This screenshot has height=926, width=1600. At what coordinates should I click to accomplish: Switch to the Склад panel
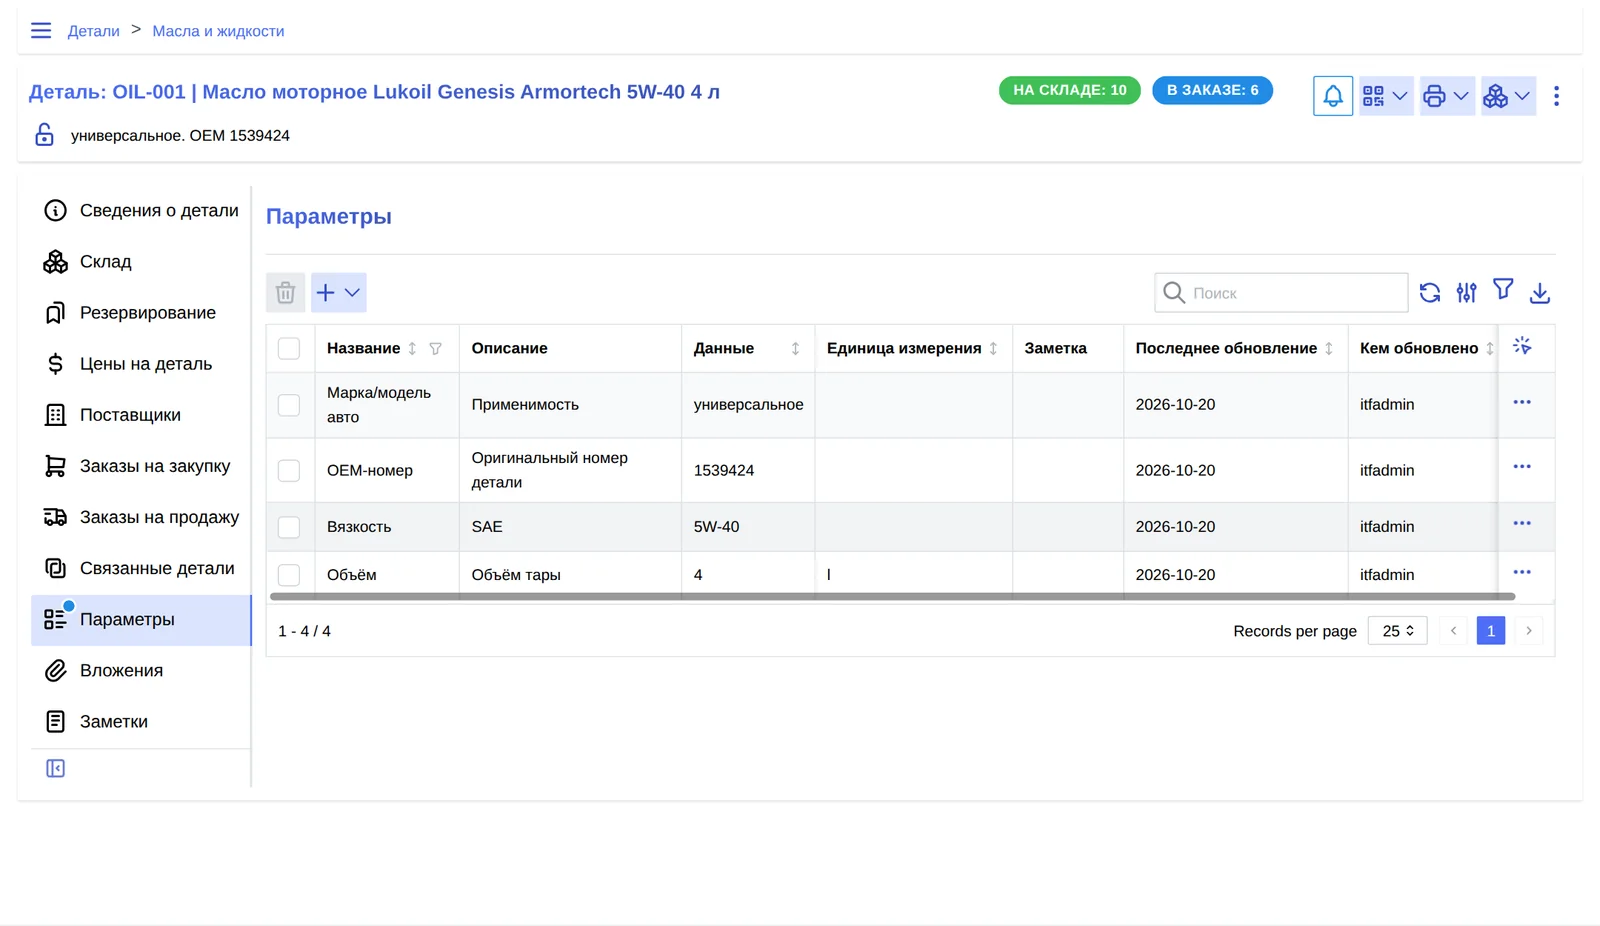click(x=141, y=261)
